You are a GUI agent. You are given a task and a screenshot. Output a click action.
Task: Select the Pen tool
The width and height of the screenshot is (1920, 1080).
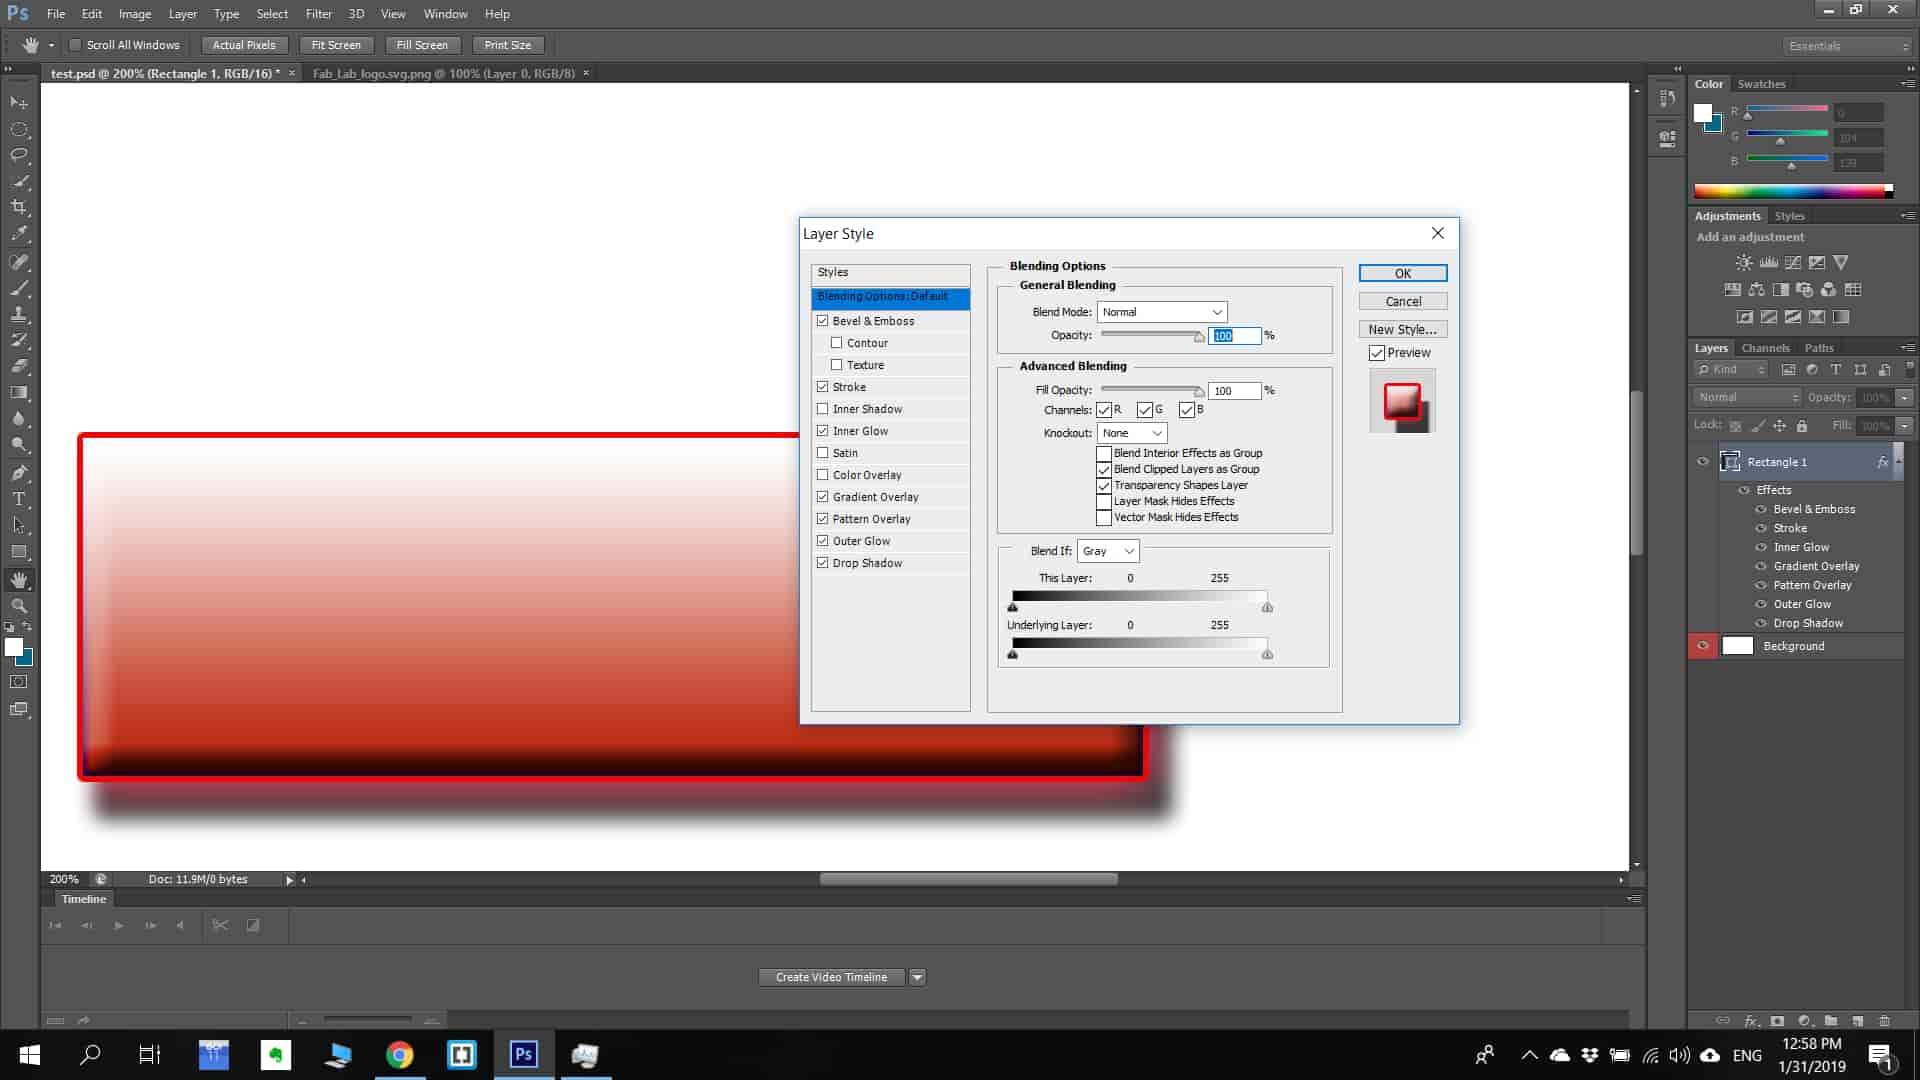pyautogui.click(x=19, y=473)
